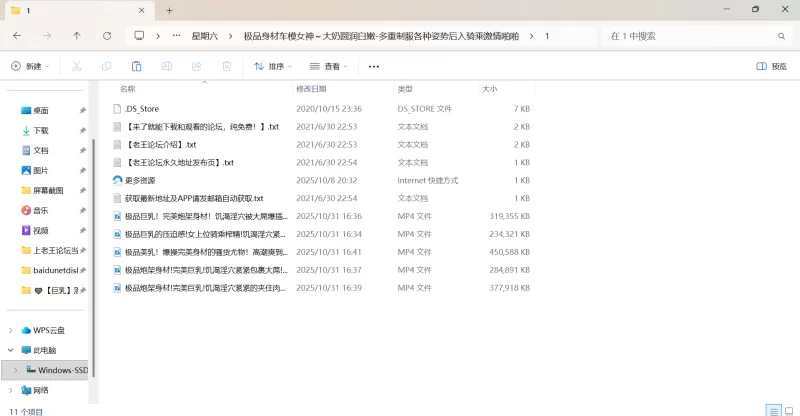
Task: Open the 更多资源 internet shortcut
Action: pos(140,180)
